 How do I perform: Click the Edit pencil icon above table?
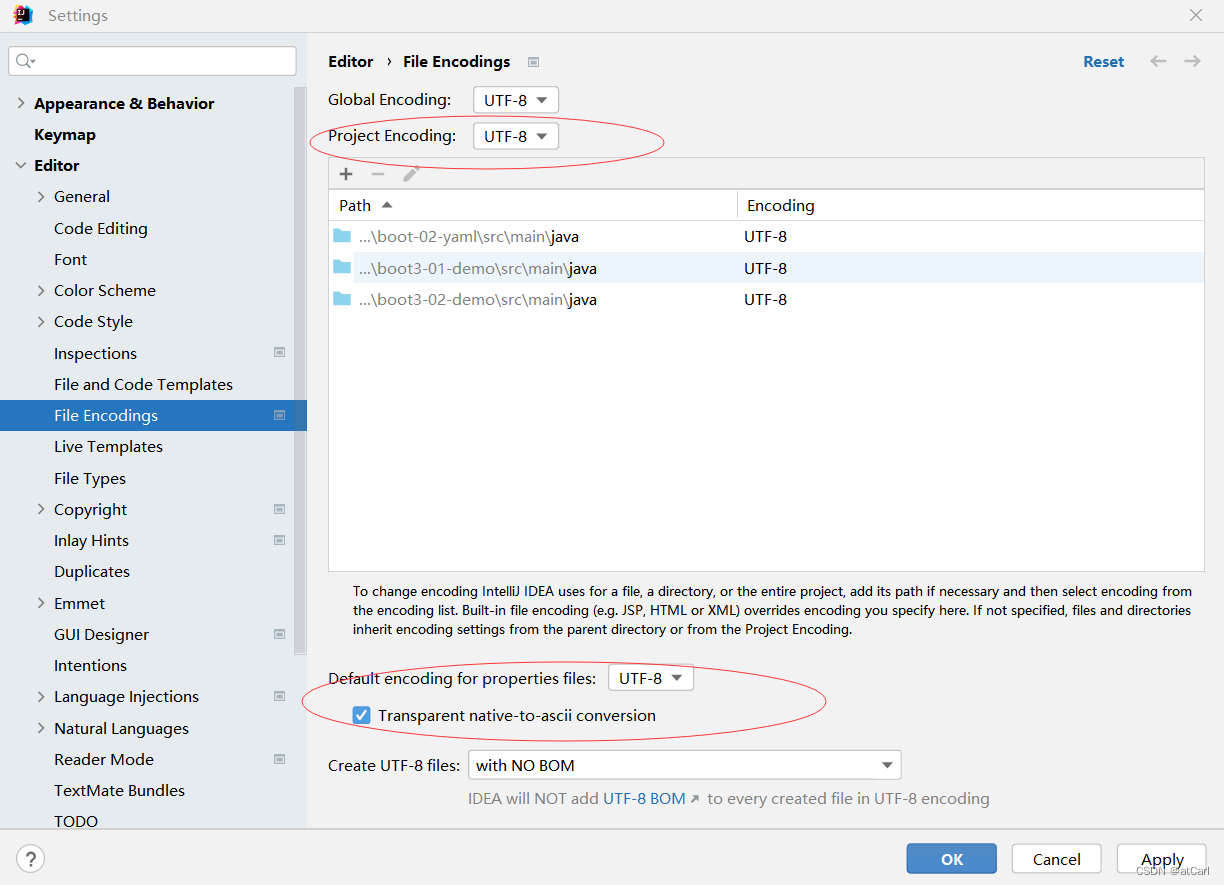[x=410, y=174]
